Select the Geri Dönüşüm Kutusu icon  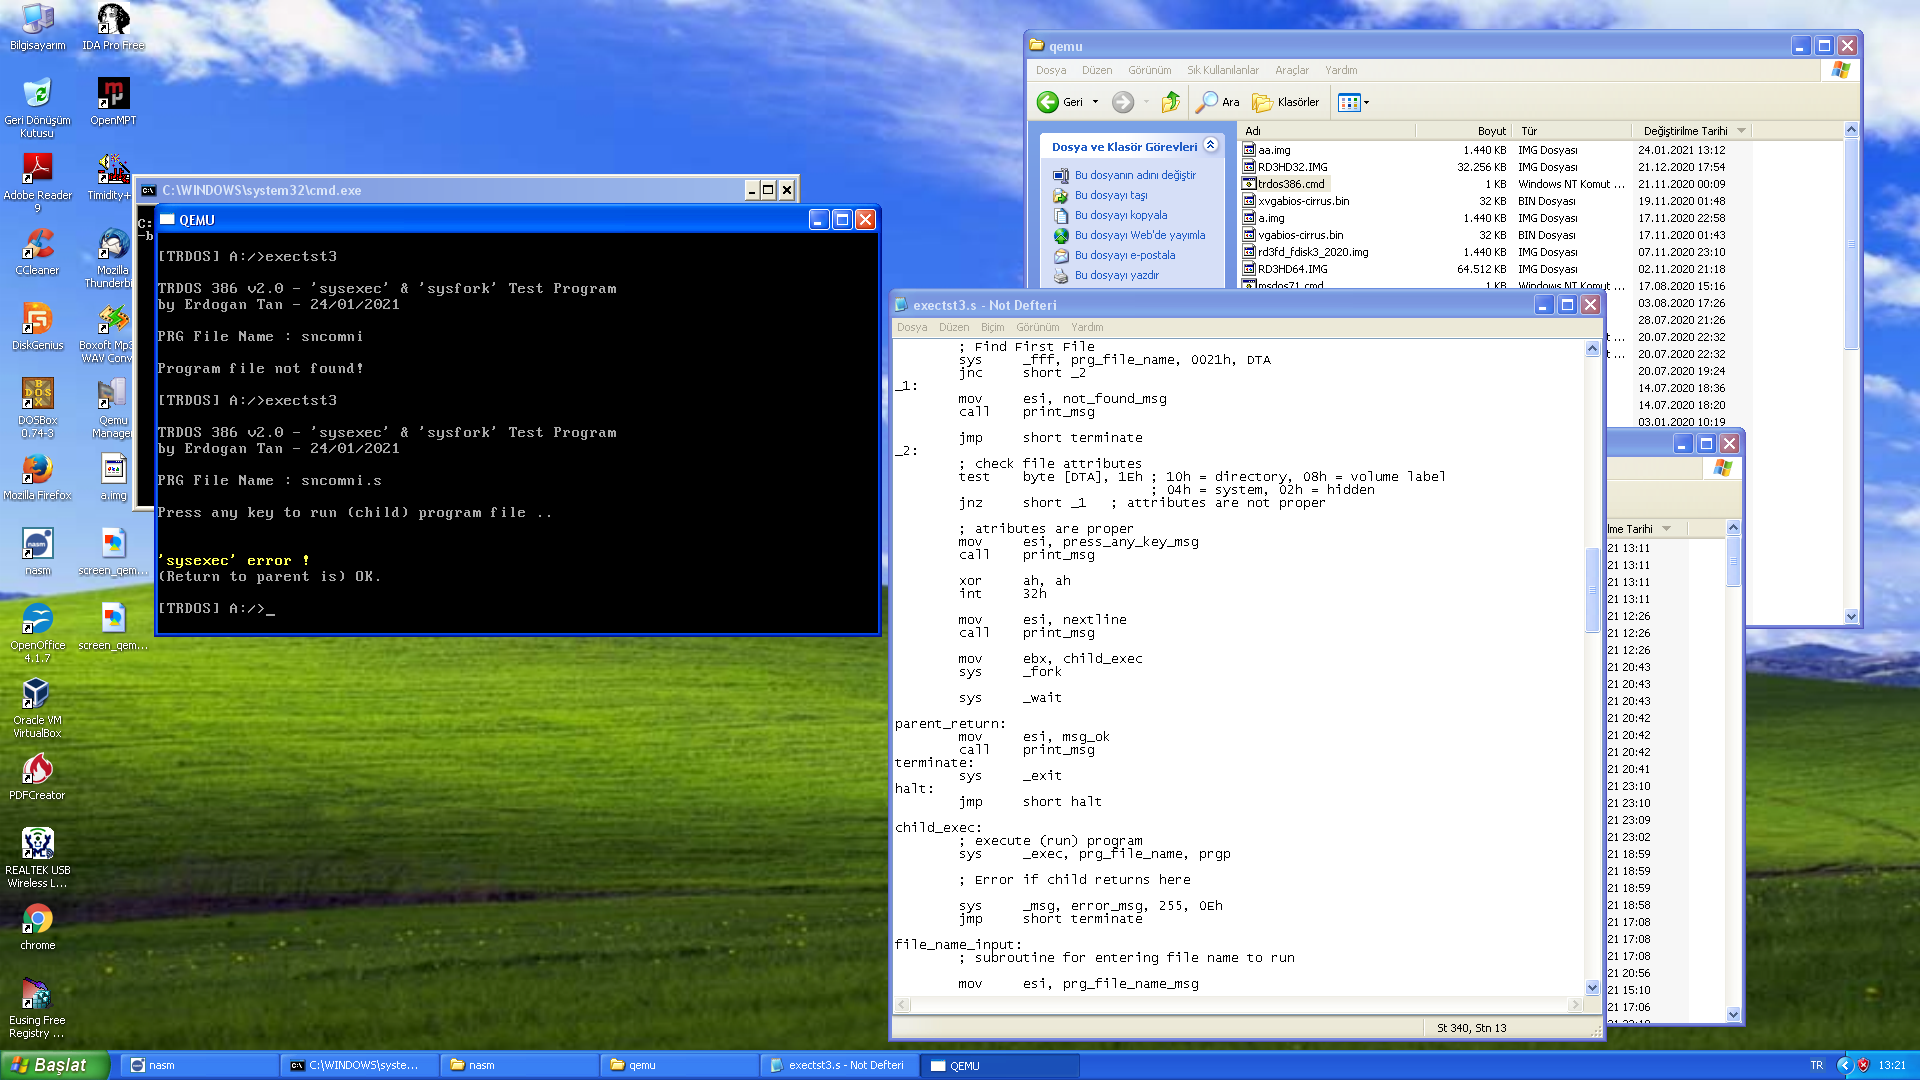(x=38, y=108)
